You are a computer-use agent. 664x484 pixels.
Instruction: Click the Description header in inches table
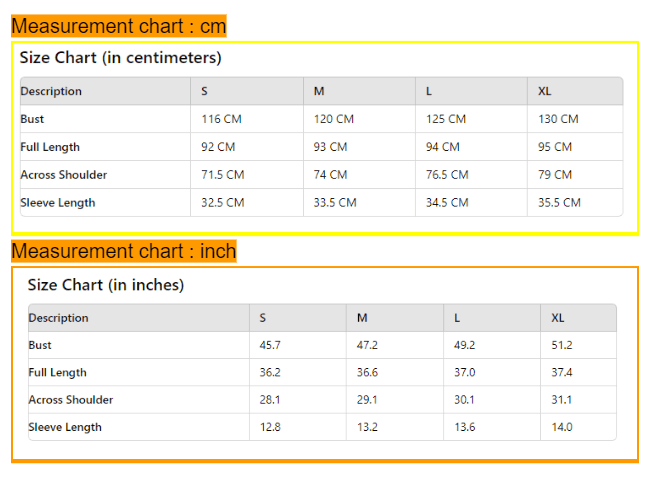58,318
